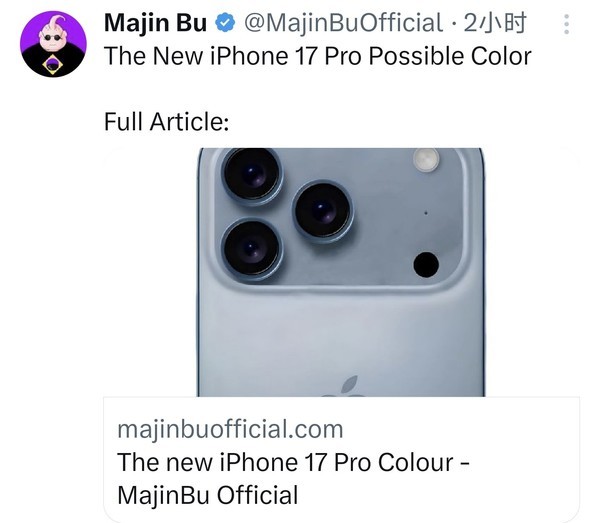Click the blue phone body below camera bump
Viewport: 600px width, 523px height.
pyautogui.click(x=341, y=337)
